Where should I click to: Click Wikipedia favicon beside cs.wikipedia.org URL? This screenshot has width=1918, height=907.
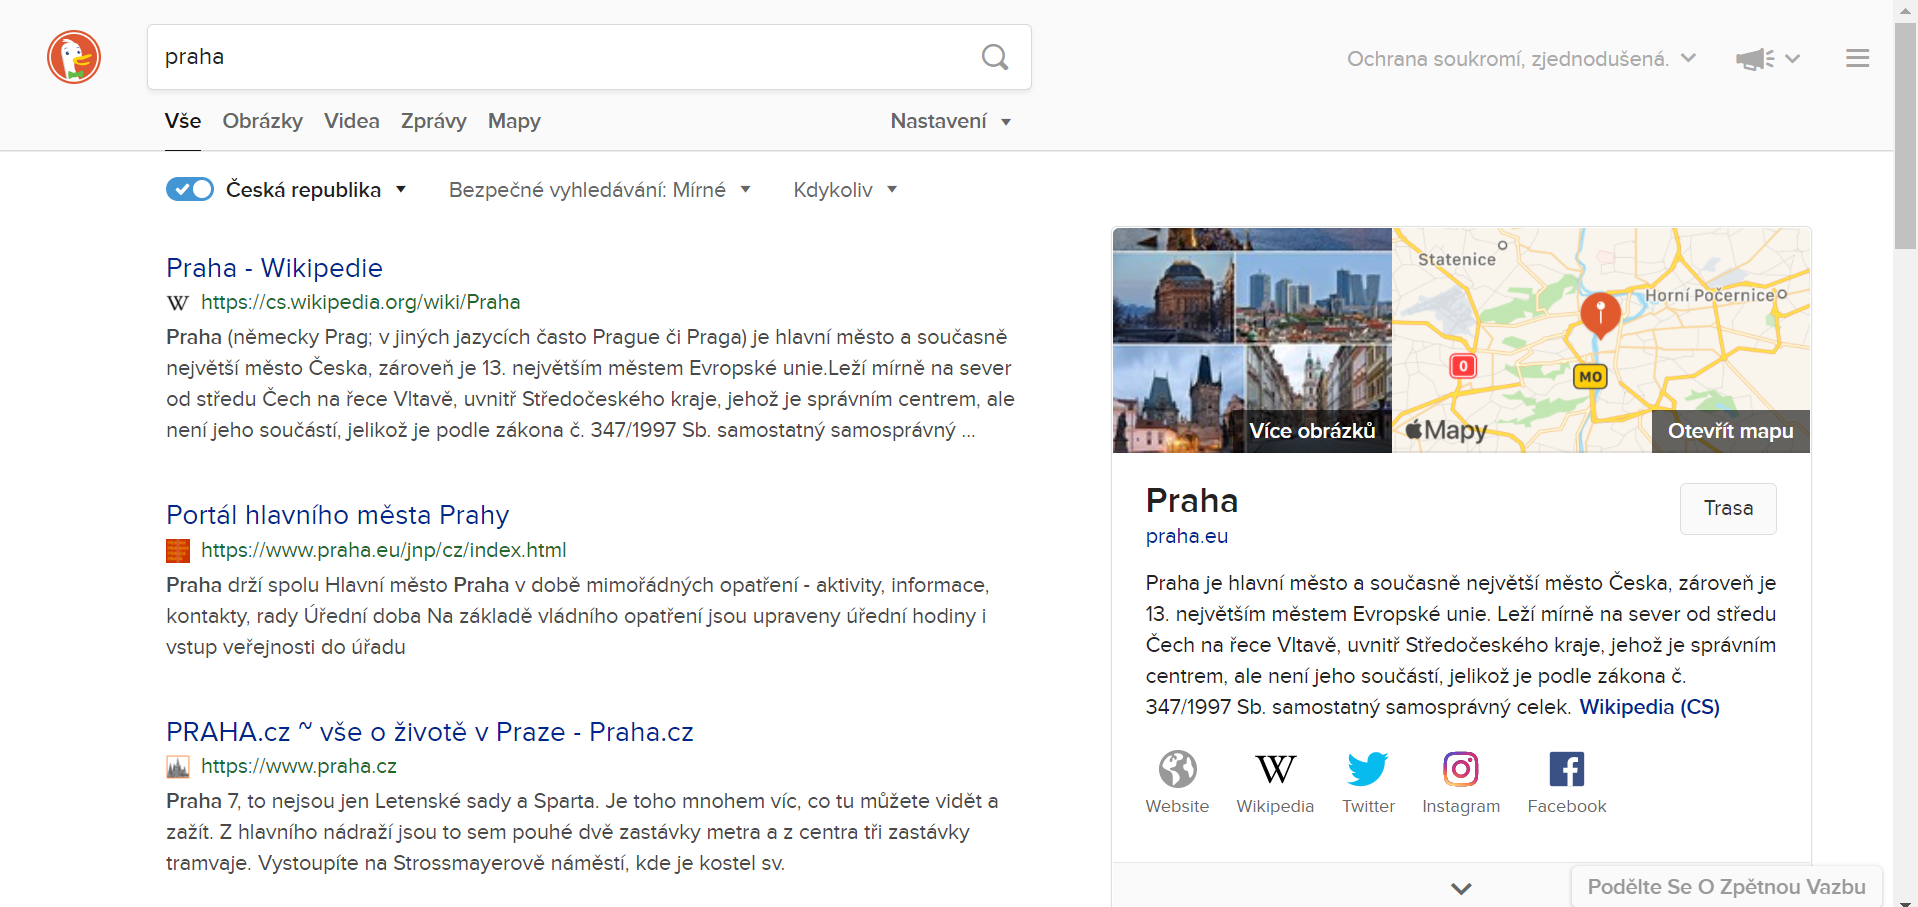pyautogui.click(x=178, y=303)
